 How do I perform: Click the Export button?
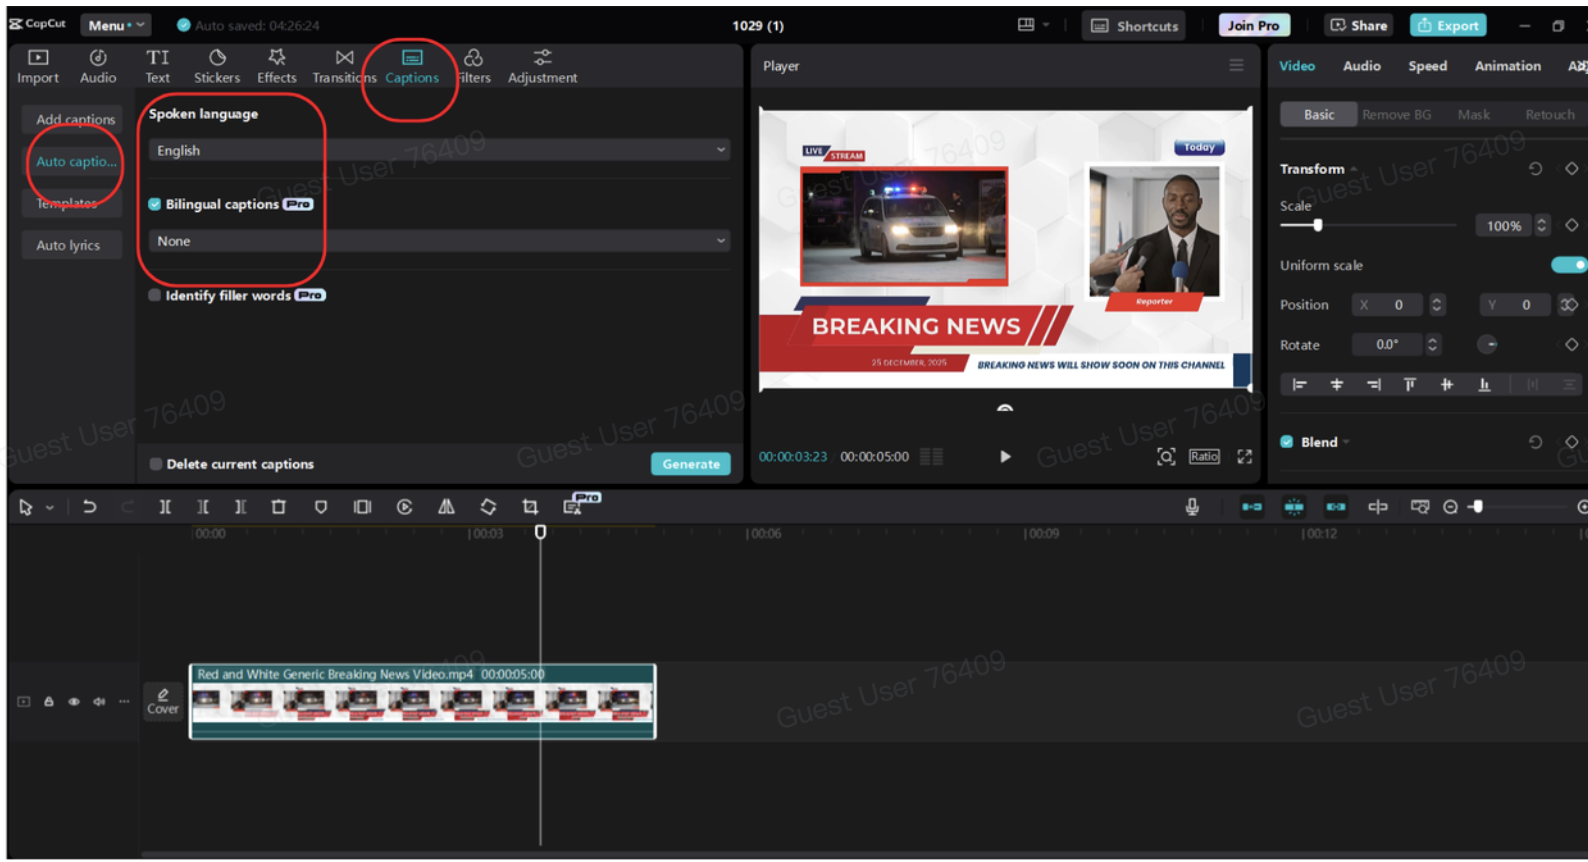click(1448, 25)
